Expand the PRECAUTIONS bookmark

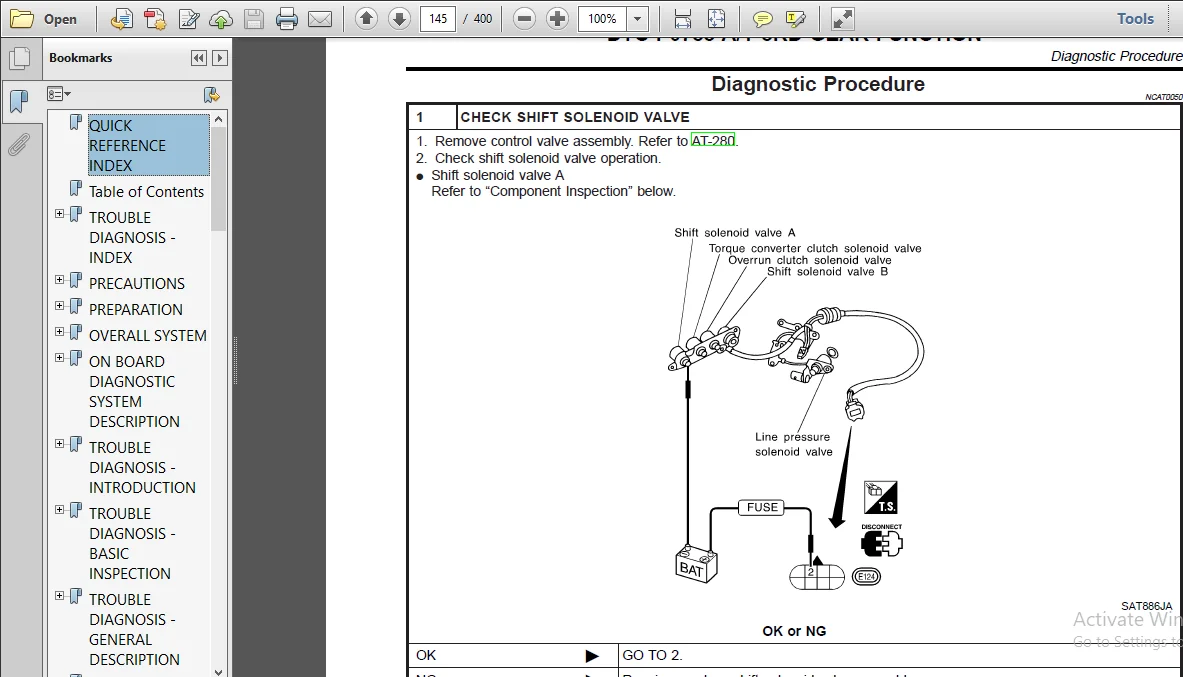[x=60, y=280]
